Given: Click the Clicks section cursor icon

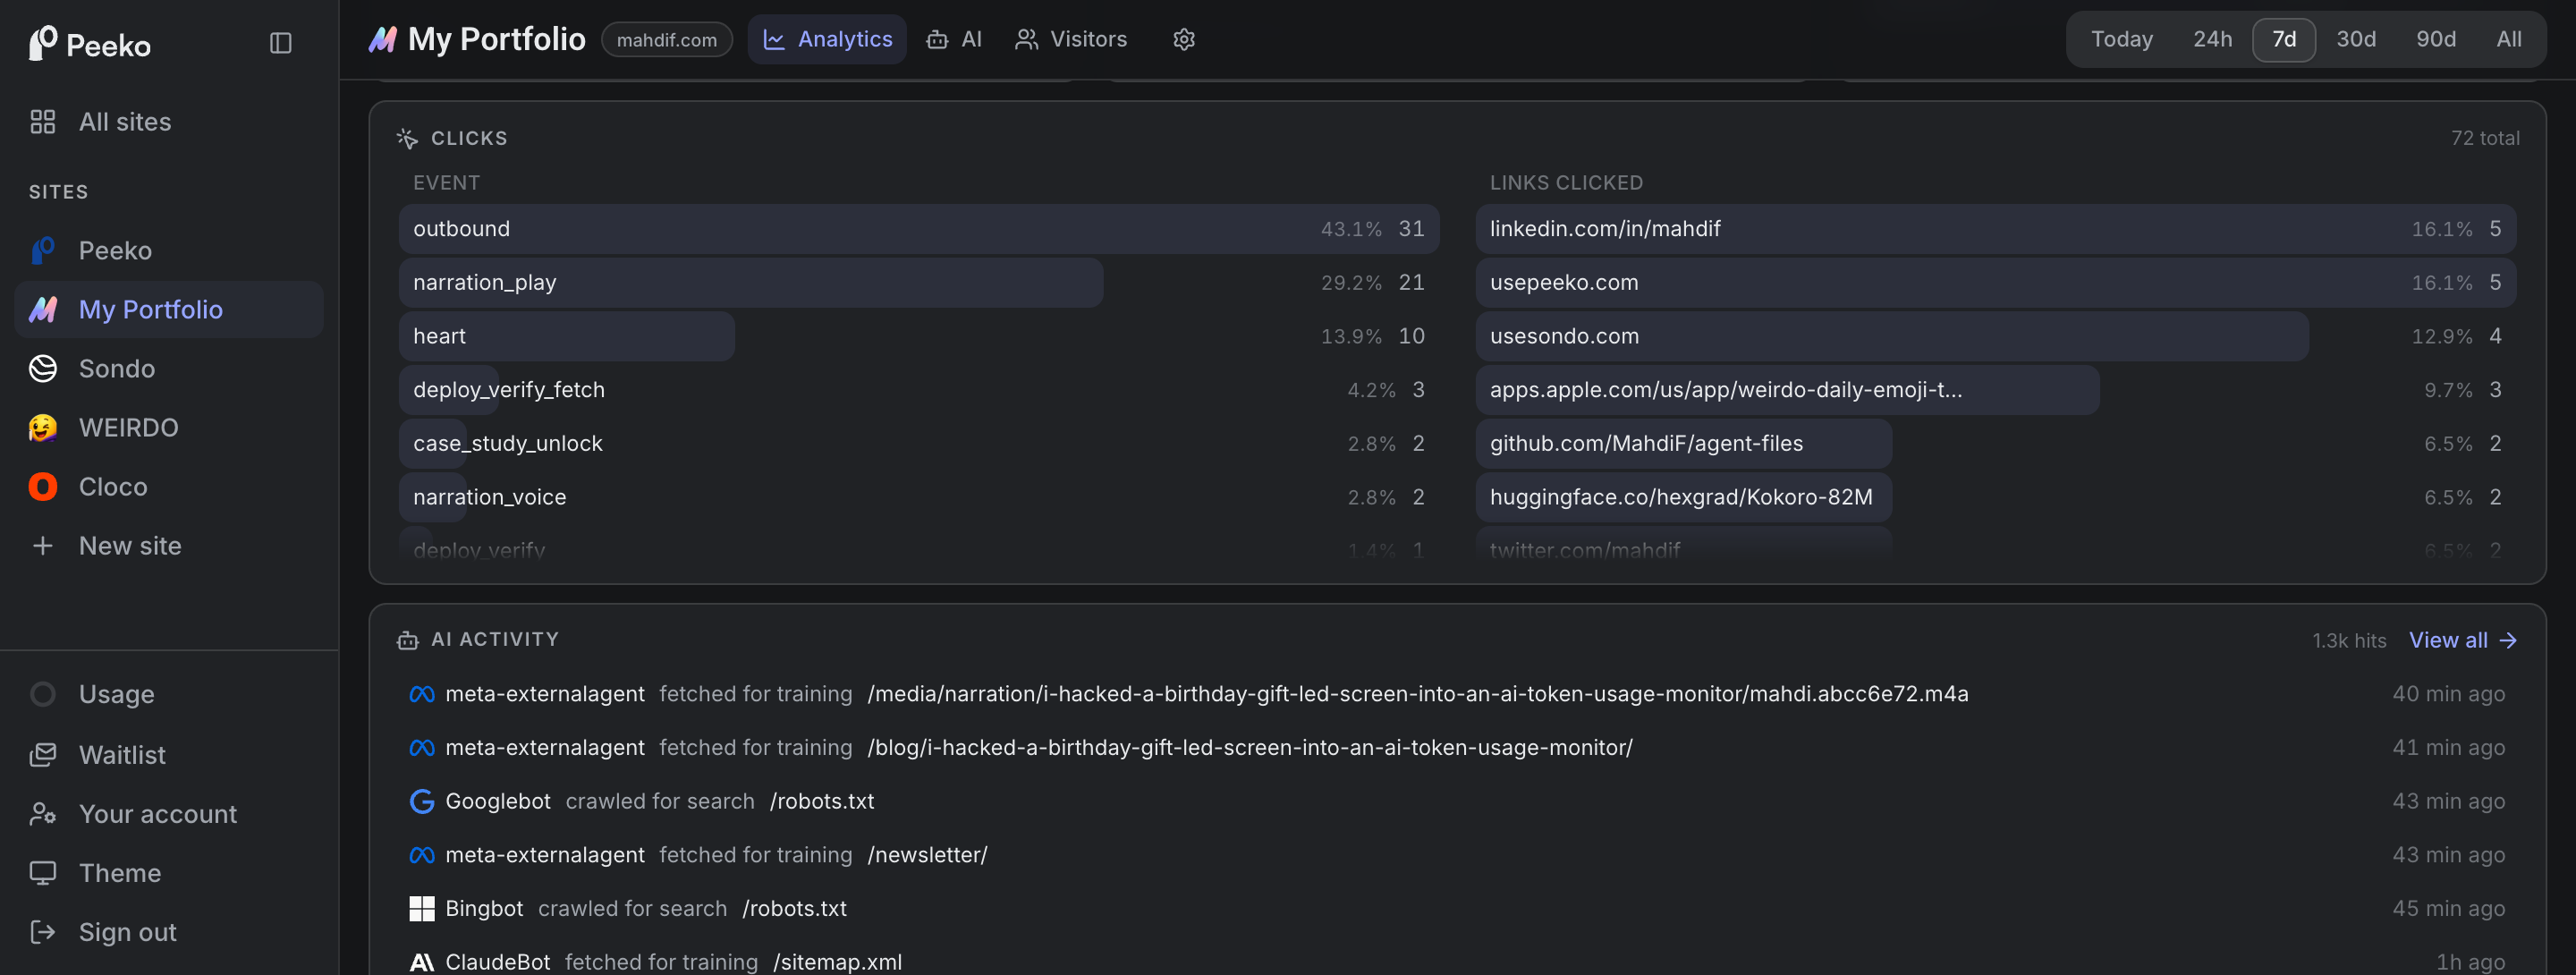Looking at the screenshot, I should [407, 138].
